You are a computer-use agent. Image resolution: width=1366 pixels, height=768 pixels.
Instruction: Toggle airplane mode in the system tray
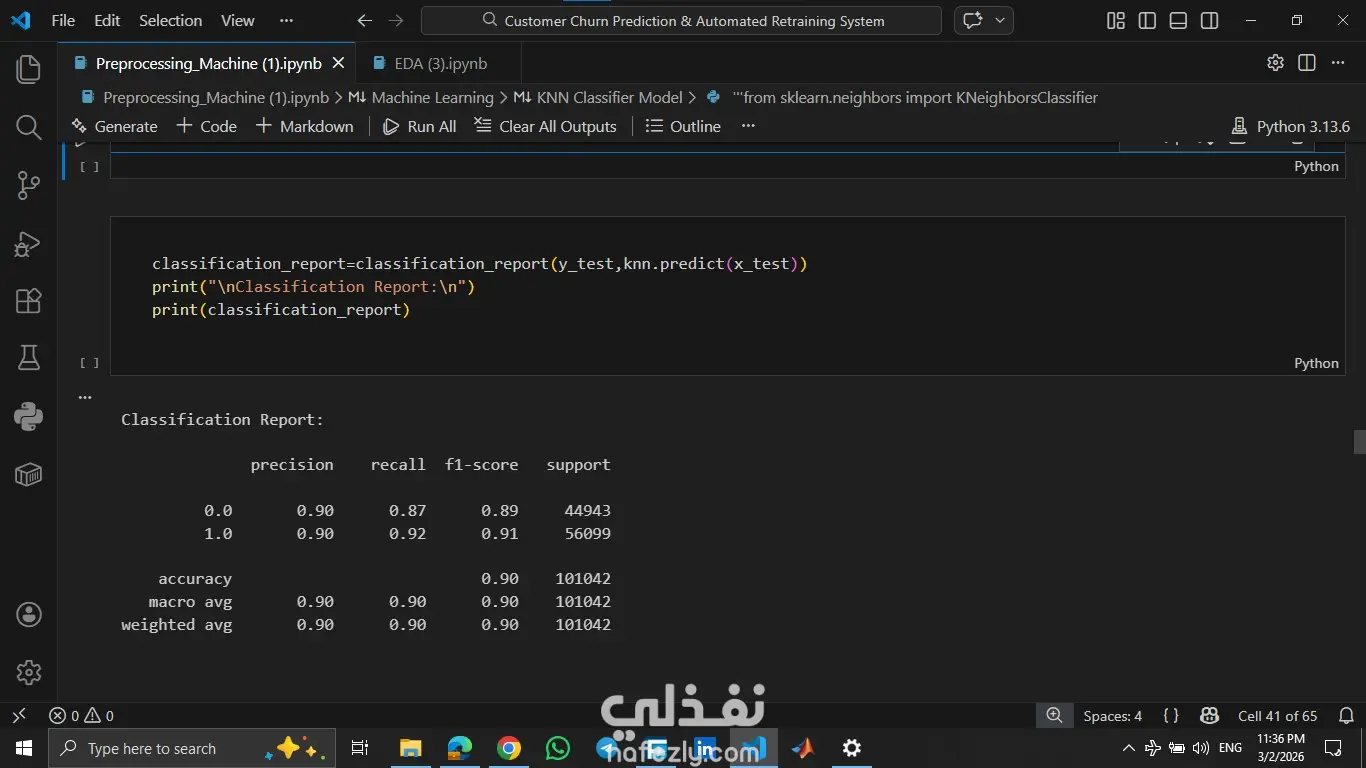[x=1153, y=748]
